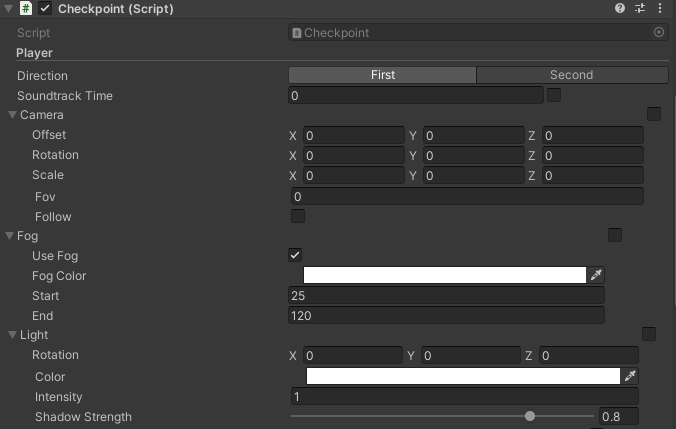
Task: Disable the Checkpoint script component checkbox
Action: pyautogui.click(x=45, y=9)
